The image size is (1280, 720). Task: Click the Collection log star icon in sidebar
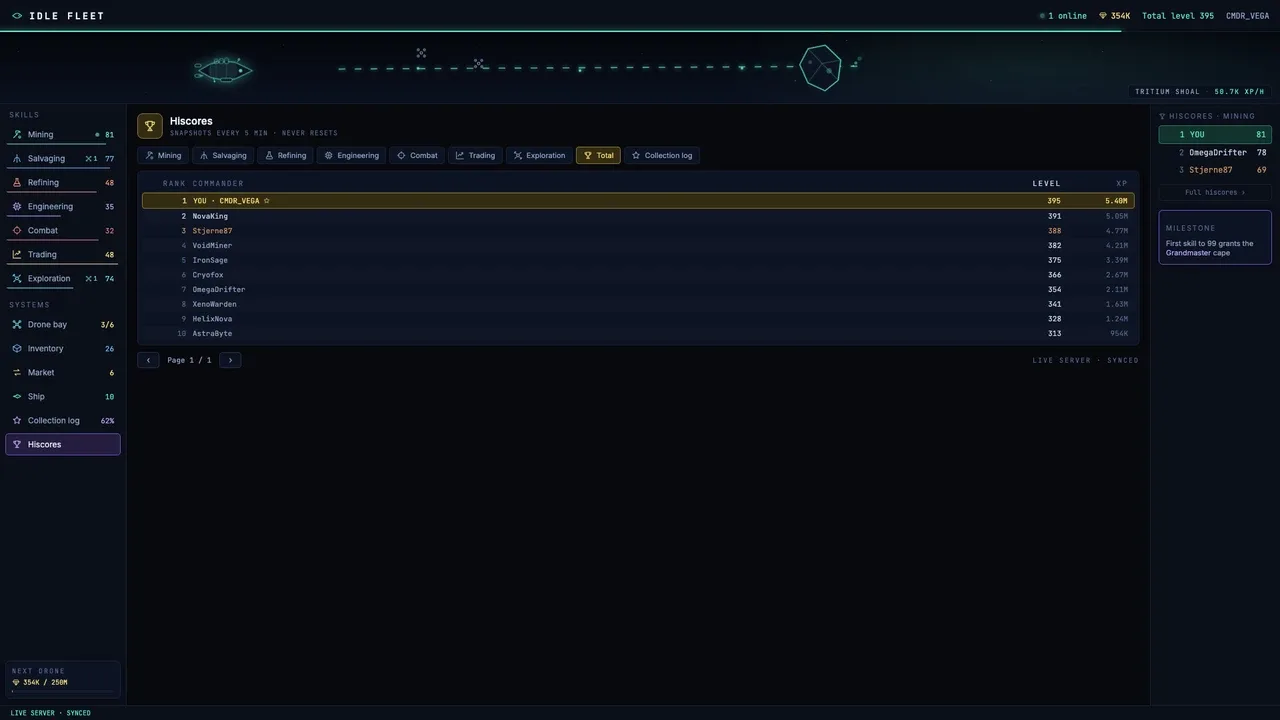pyautogui.click(x=17, y=421)
